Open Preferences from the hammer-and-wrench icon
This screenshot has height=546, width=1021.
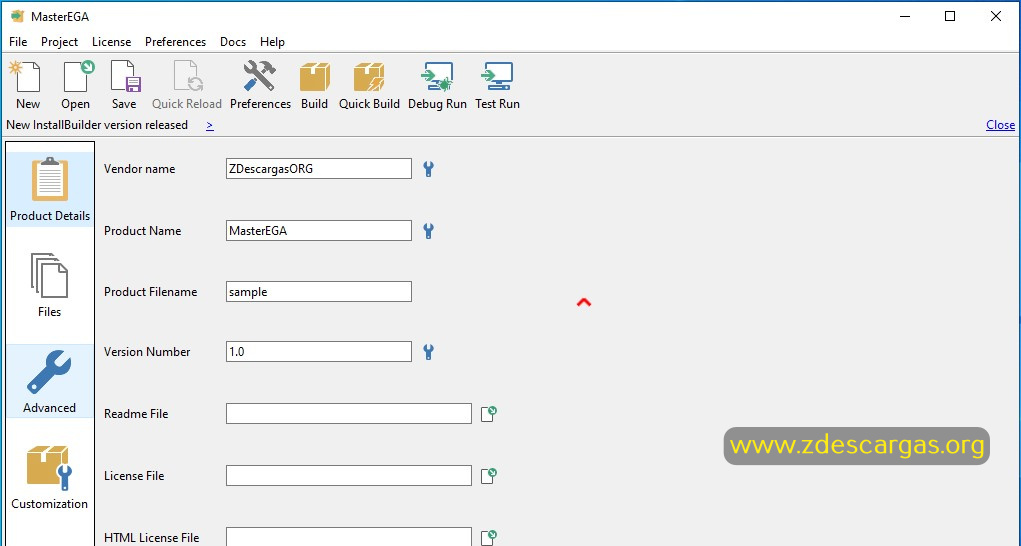pos(260,85)
